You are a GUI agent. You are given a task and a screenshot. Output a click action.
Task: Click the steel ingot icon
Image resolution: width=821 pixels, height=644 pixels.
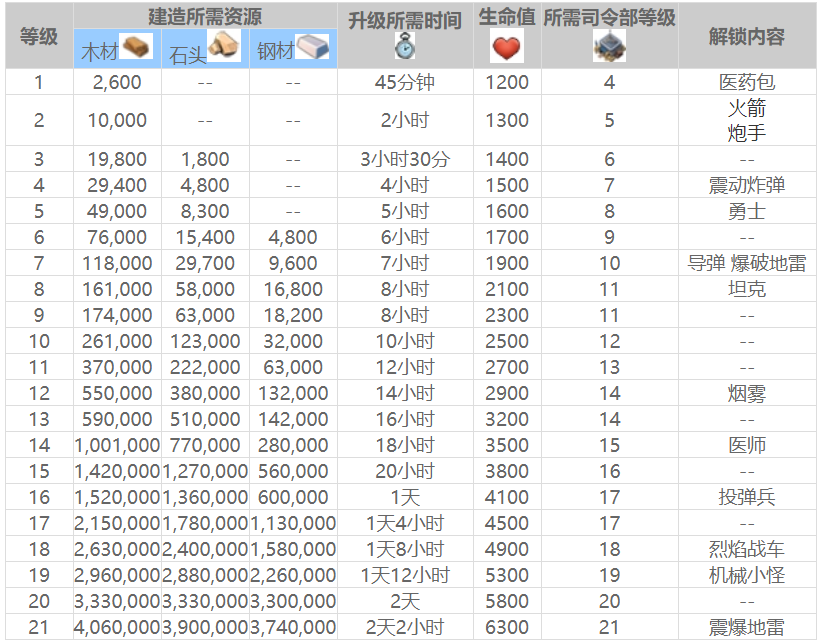coord(312,46)
